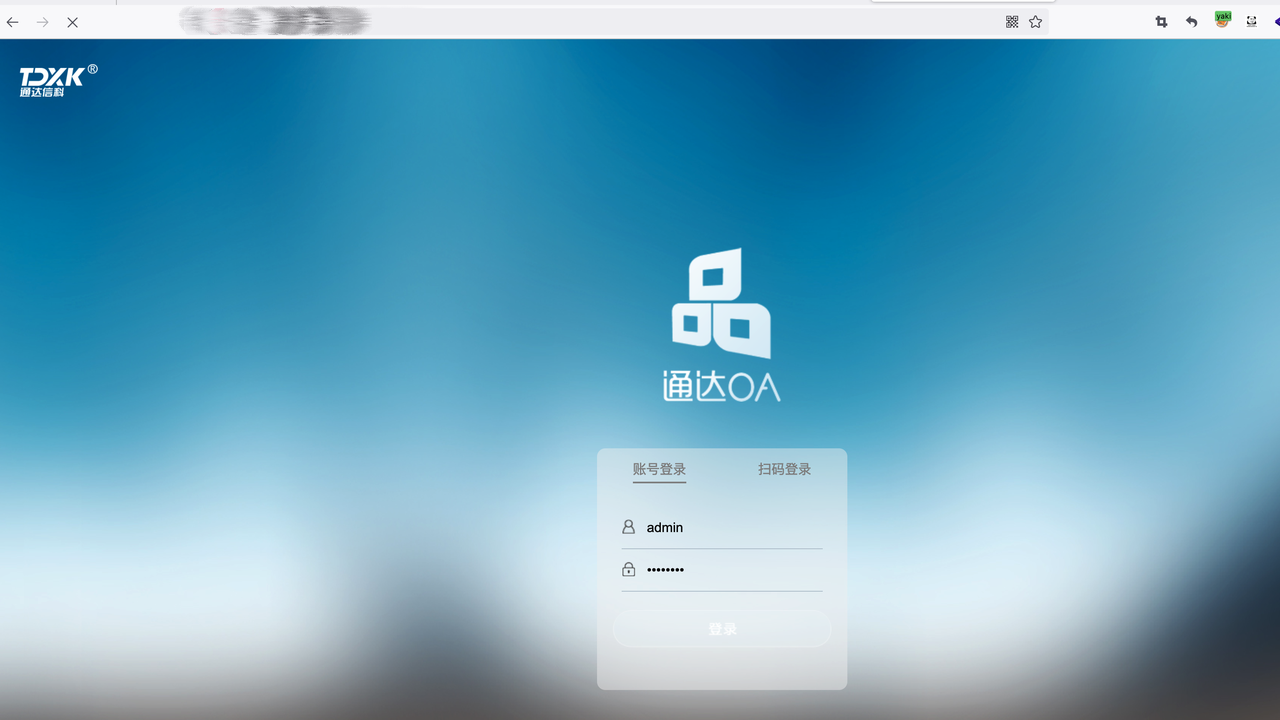Click the lock icon beside password
The image size is (1280, 720).
click(628, 569)
